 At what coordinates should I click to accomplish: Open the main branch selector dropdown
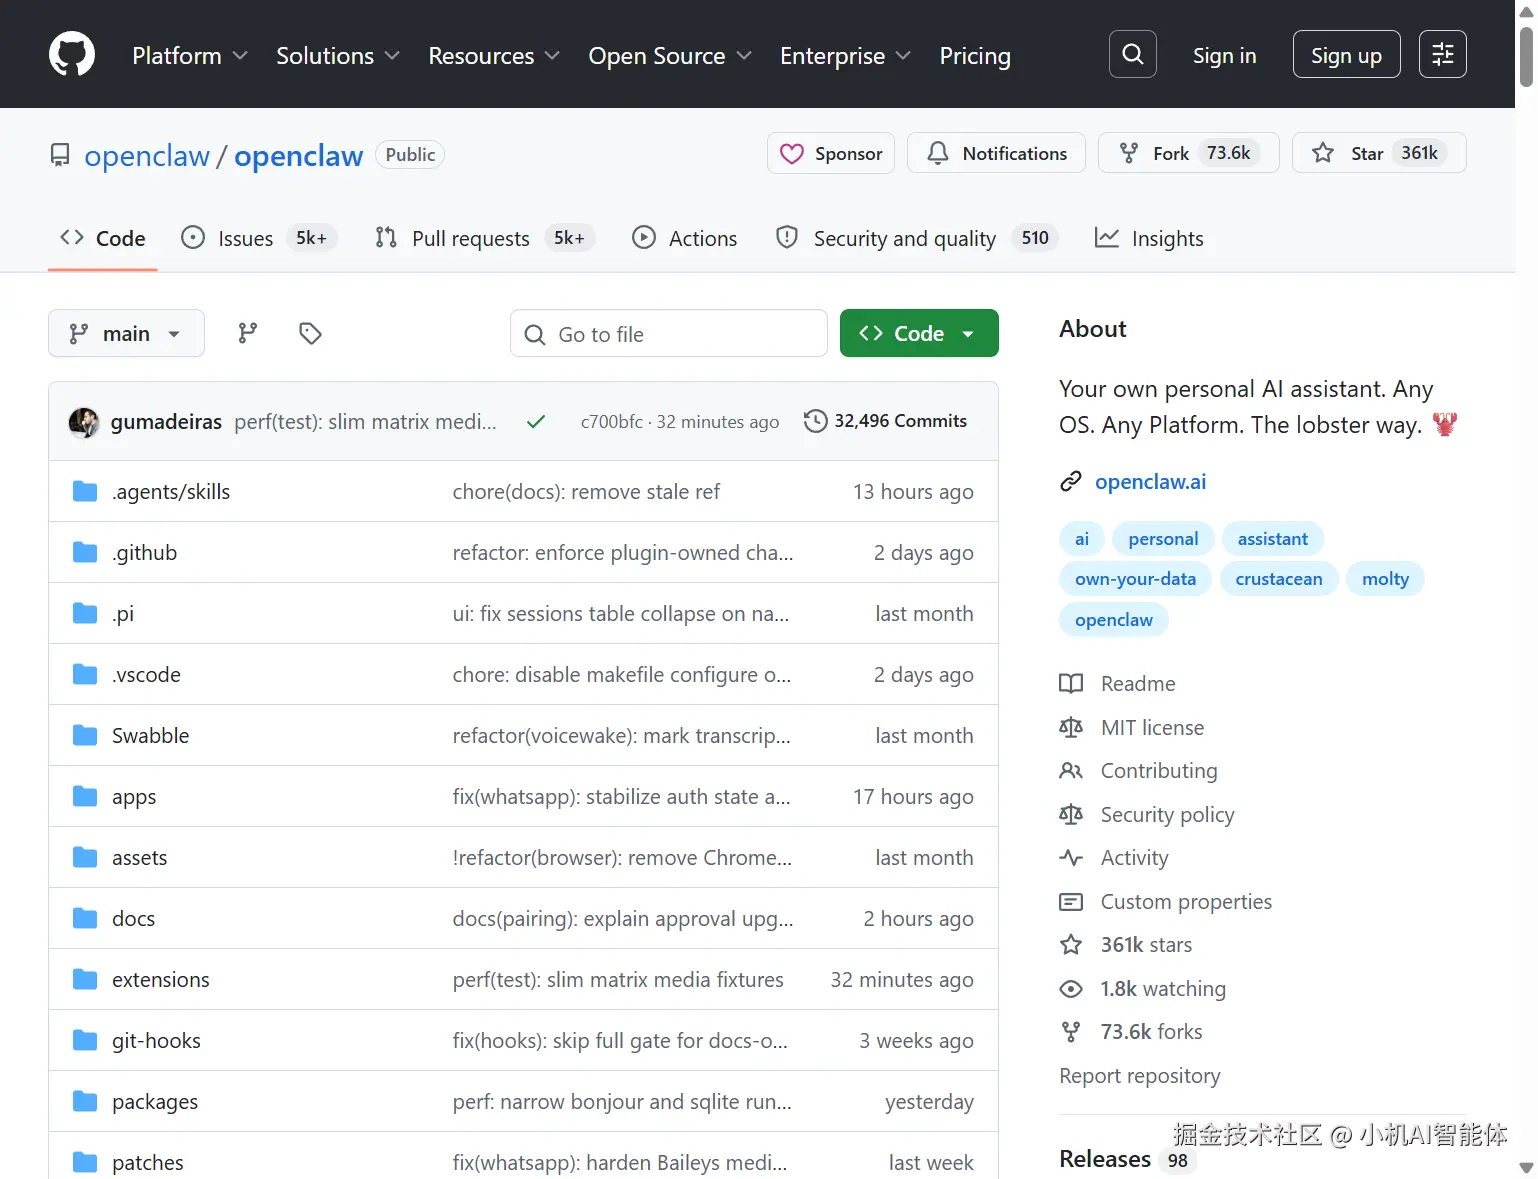tap(126, 333)
